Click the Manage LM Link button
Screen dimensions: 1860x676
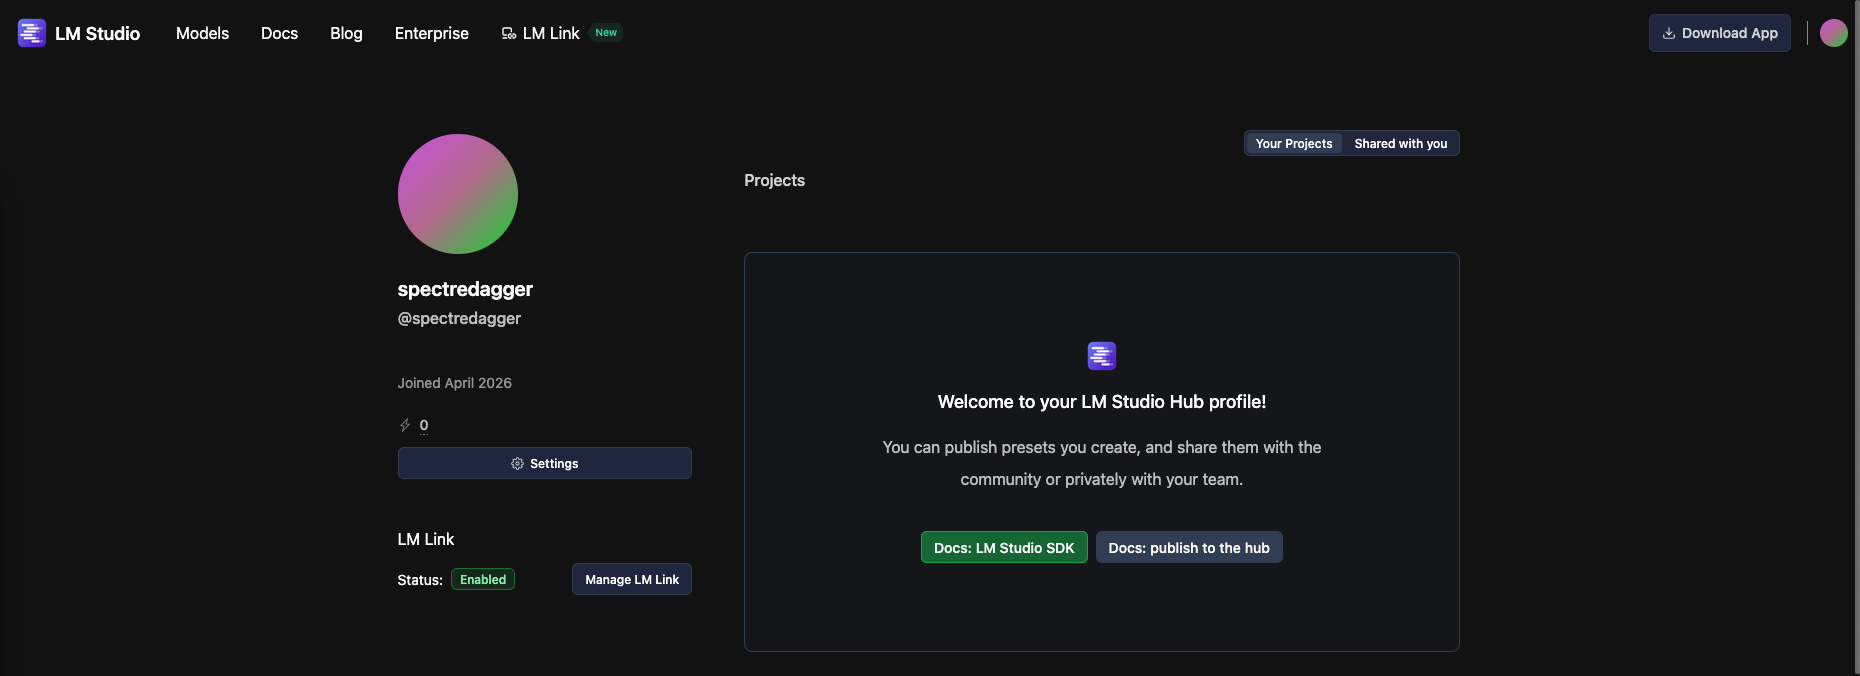(631, 579)
